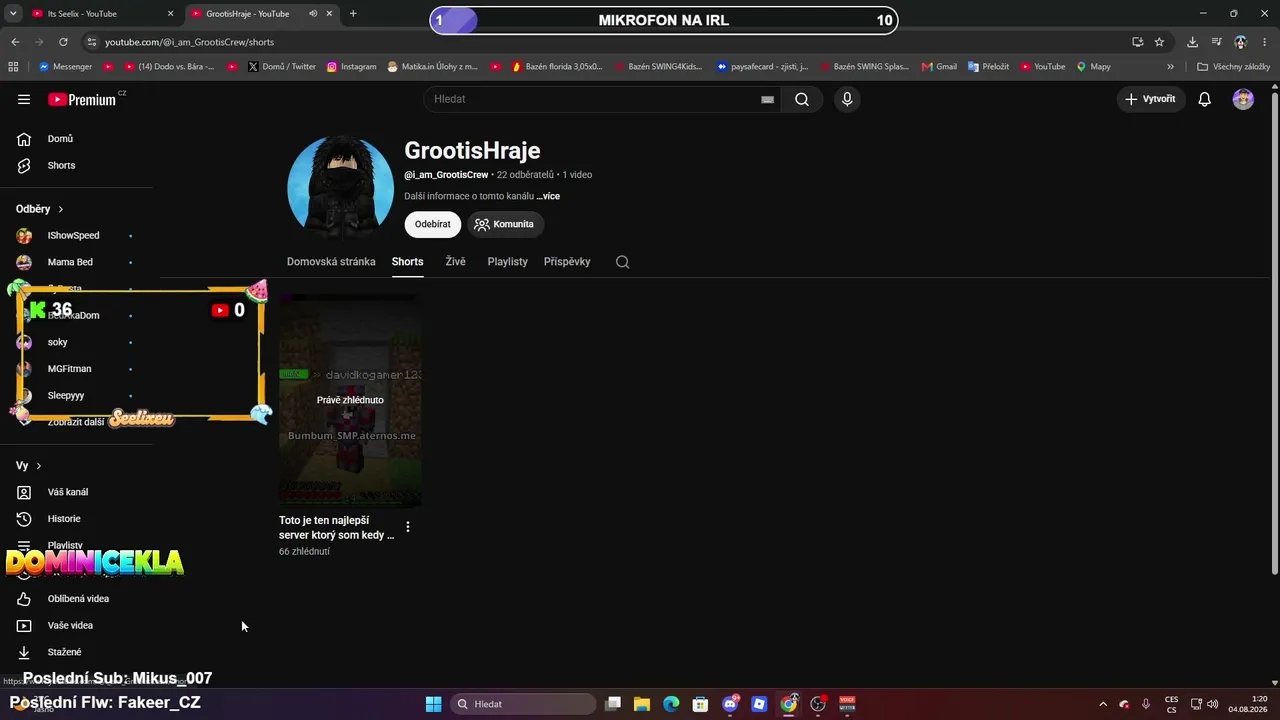The width and height of the screenshot is (1280, 720).
Task: Open IShowSpeed subscription channel
Action: pyautogui.click(x=76, y=235)
